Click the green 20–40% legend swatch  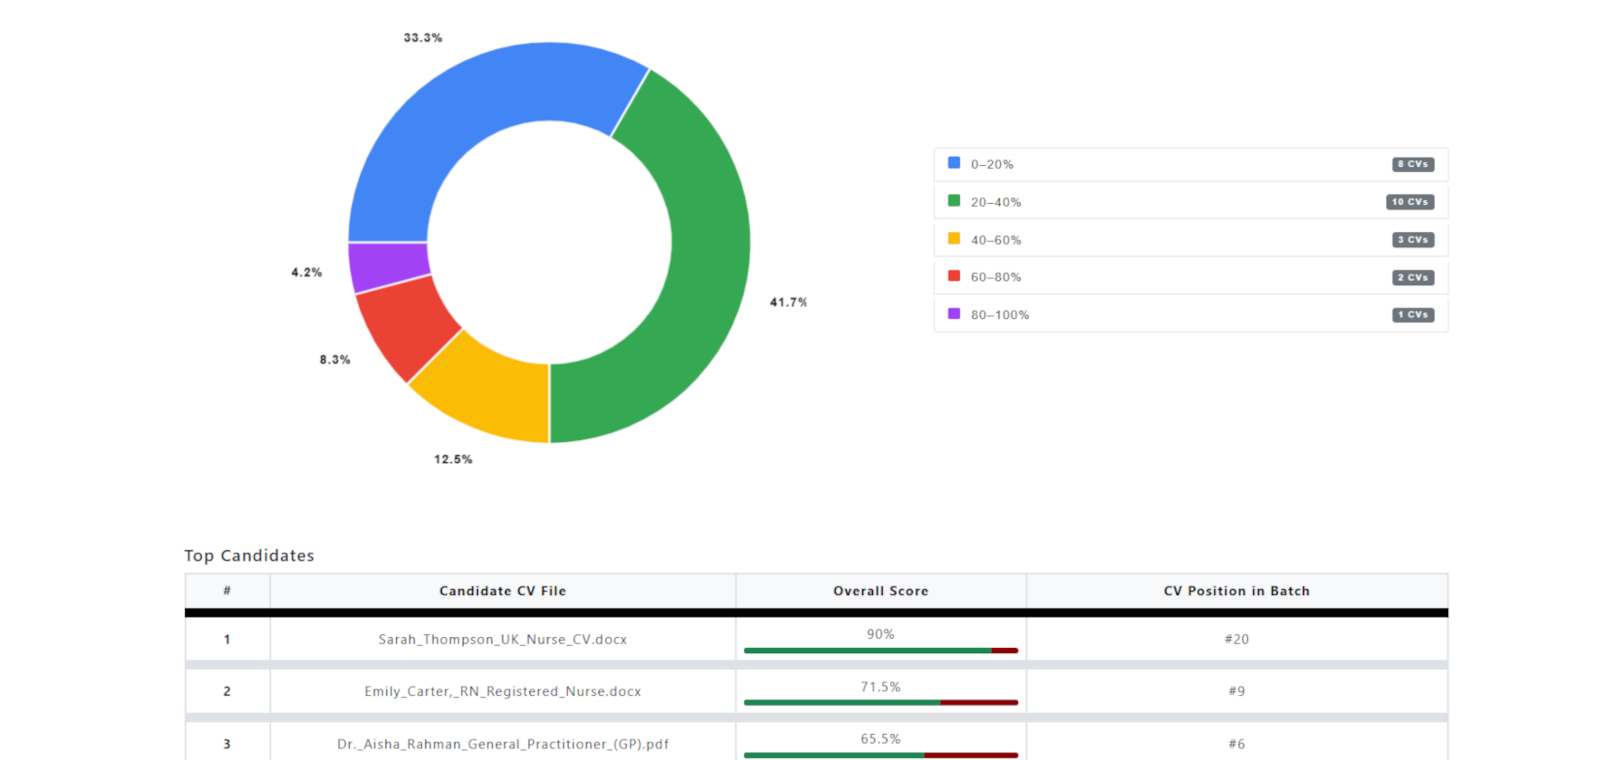click(954, 201)
